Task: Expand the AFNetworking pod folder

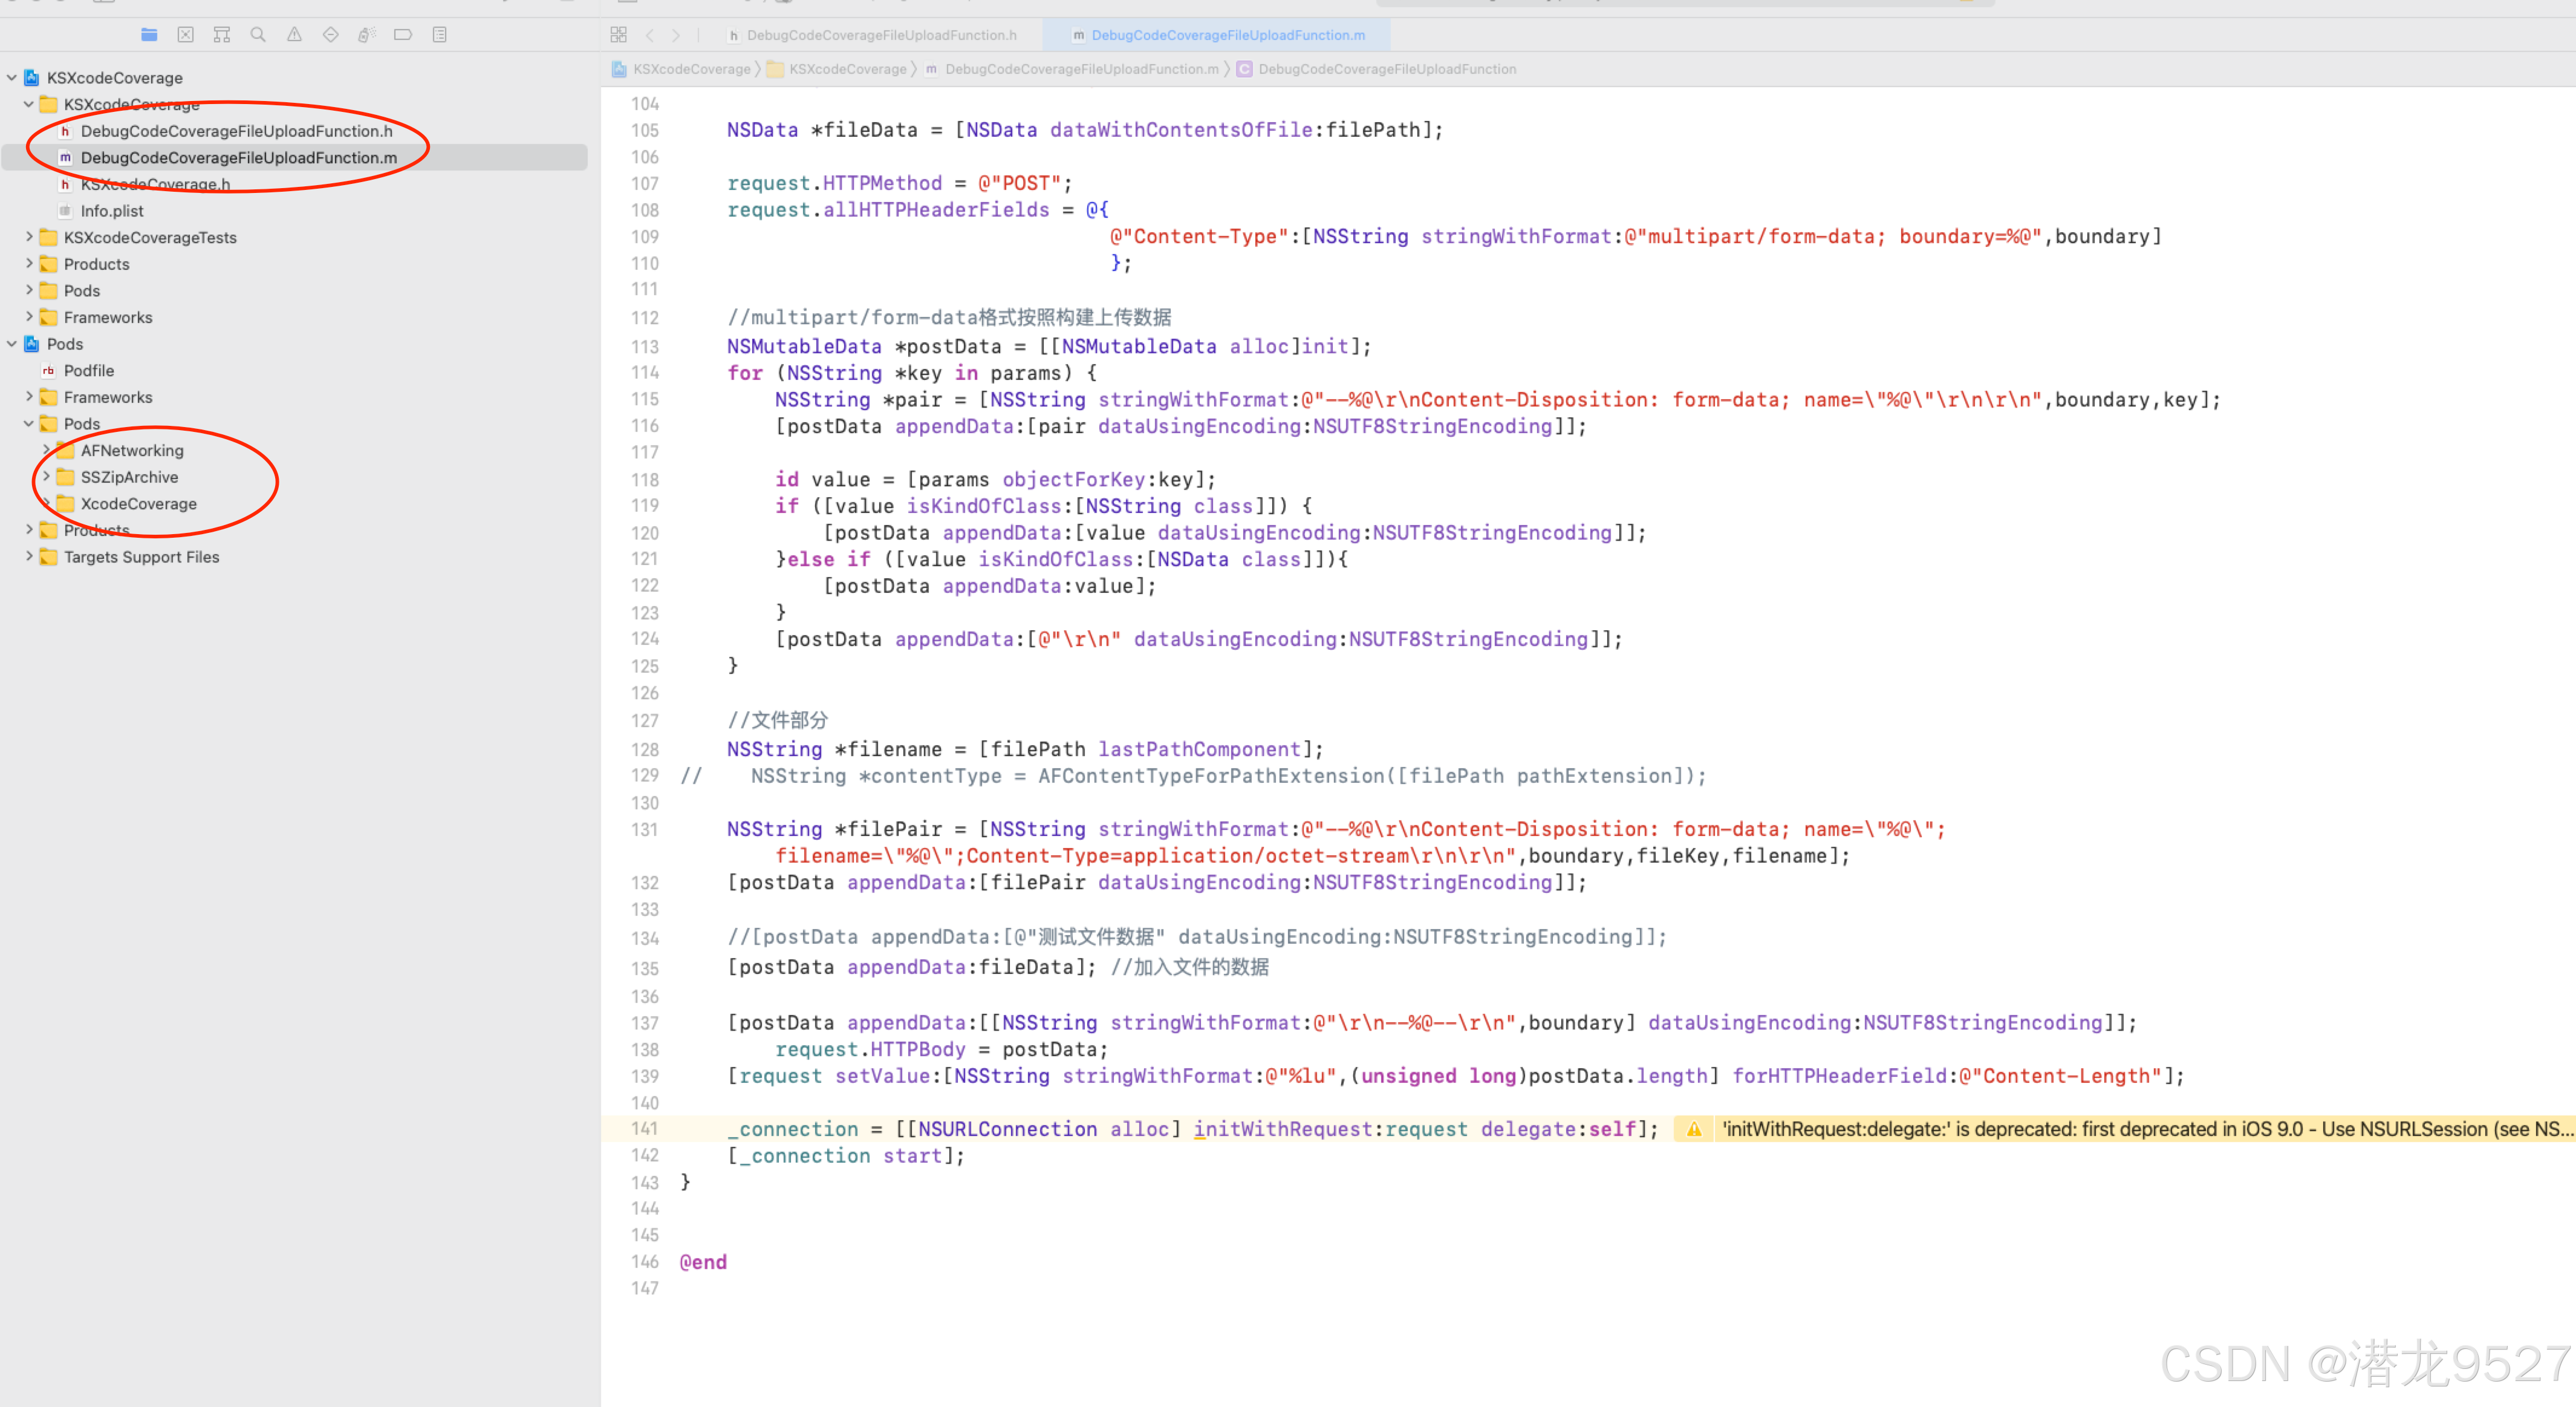Action: point(46,450)
